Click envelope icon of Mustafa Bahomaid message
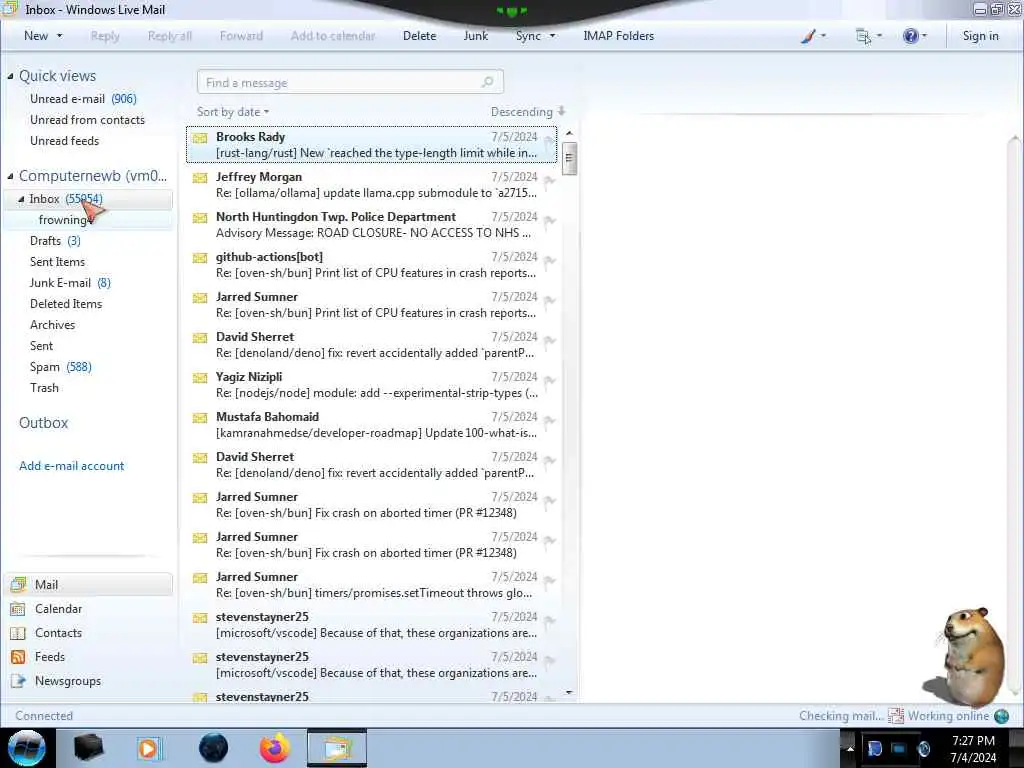This screenshot has width=1024, height=768. [x=200, y=418]
